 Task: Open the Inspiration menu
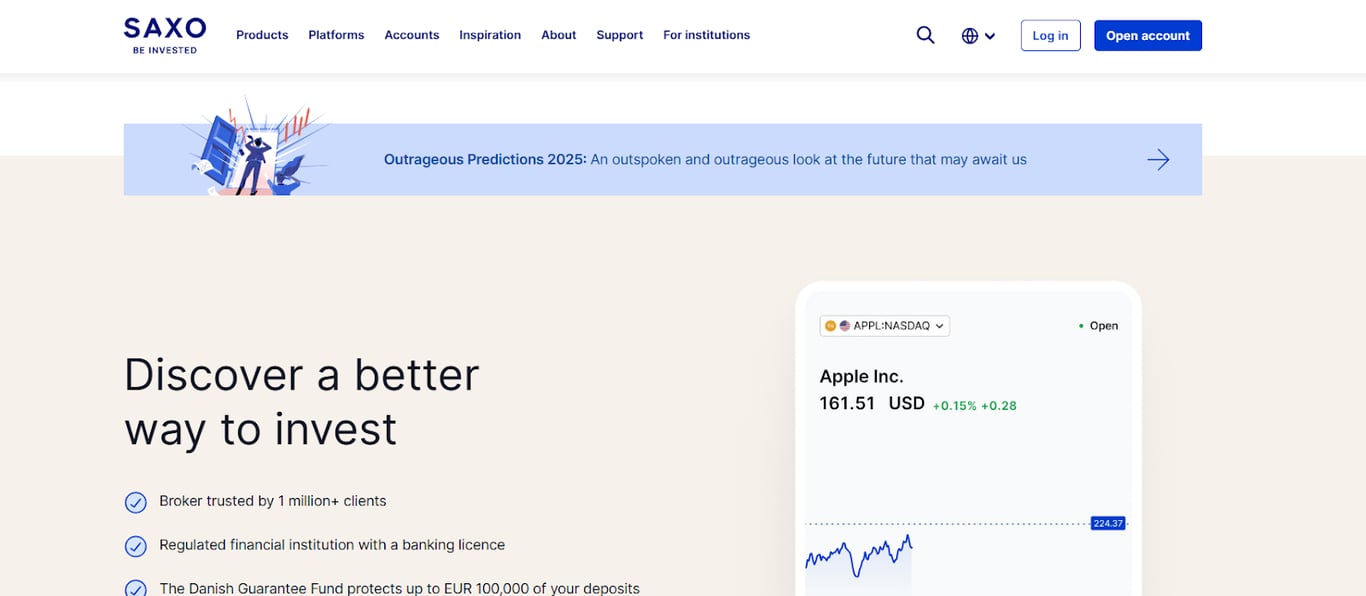pyautogui.click(x=490, y=35)
